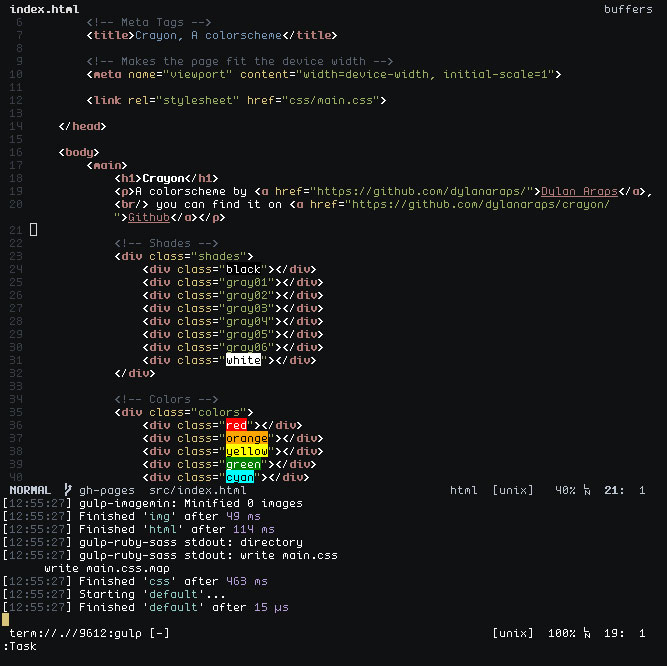This screenshot has width=667, height=666.
Task: Click the green highlighted class value
Action: [243, 464]
